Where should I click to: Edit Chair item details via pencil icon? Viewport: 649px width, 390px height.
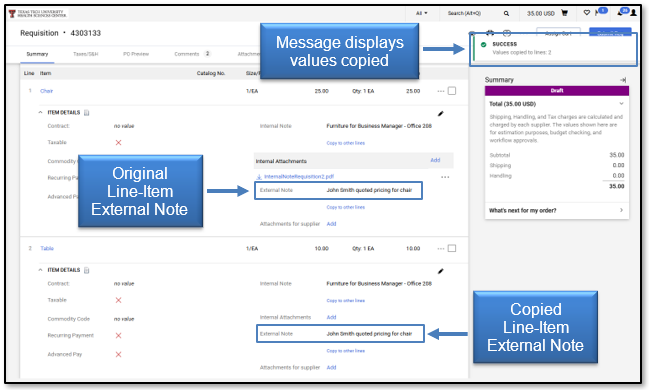(441, 113)
